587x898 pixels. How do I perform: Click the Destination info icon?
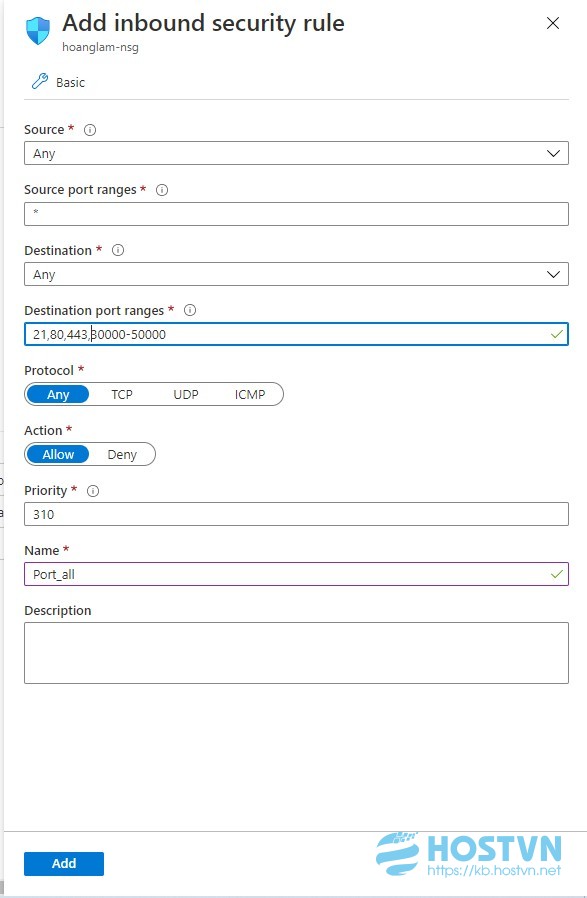118,250
